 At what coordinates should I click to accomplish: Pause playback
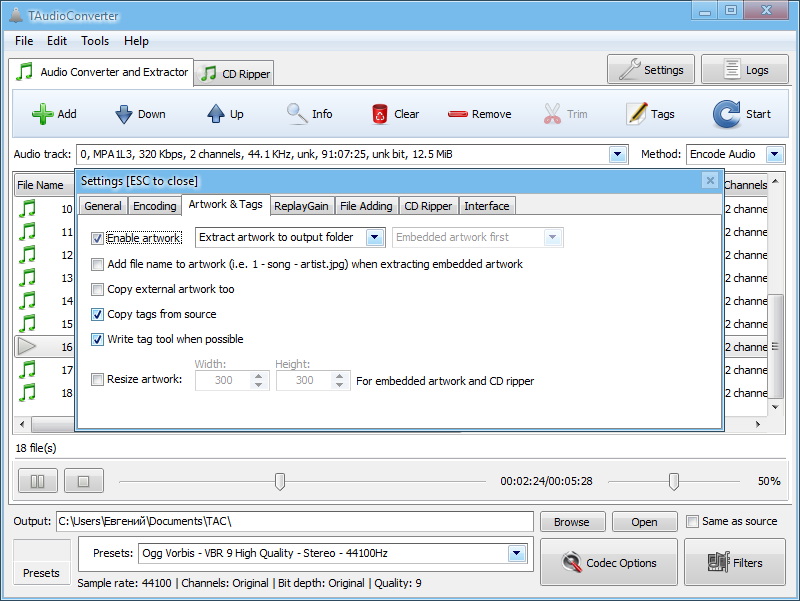click(38, 481)
